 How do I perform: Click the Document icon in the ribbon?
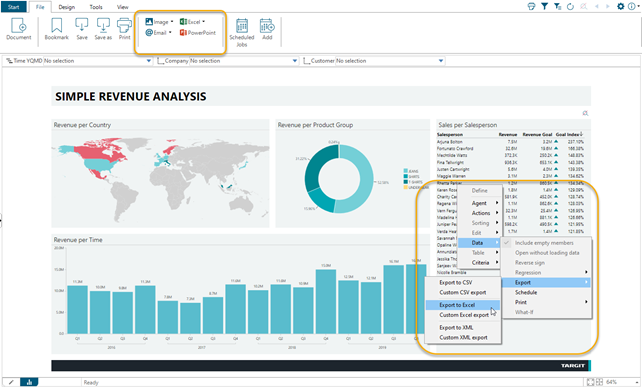[18, 25]
